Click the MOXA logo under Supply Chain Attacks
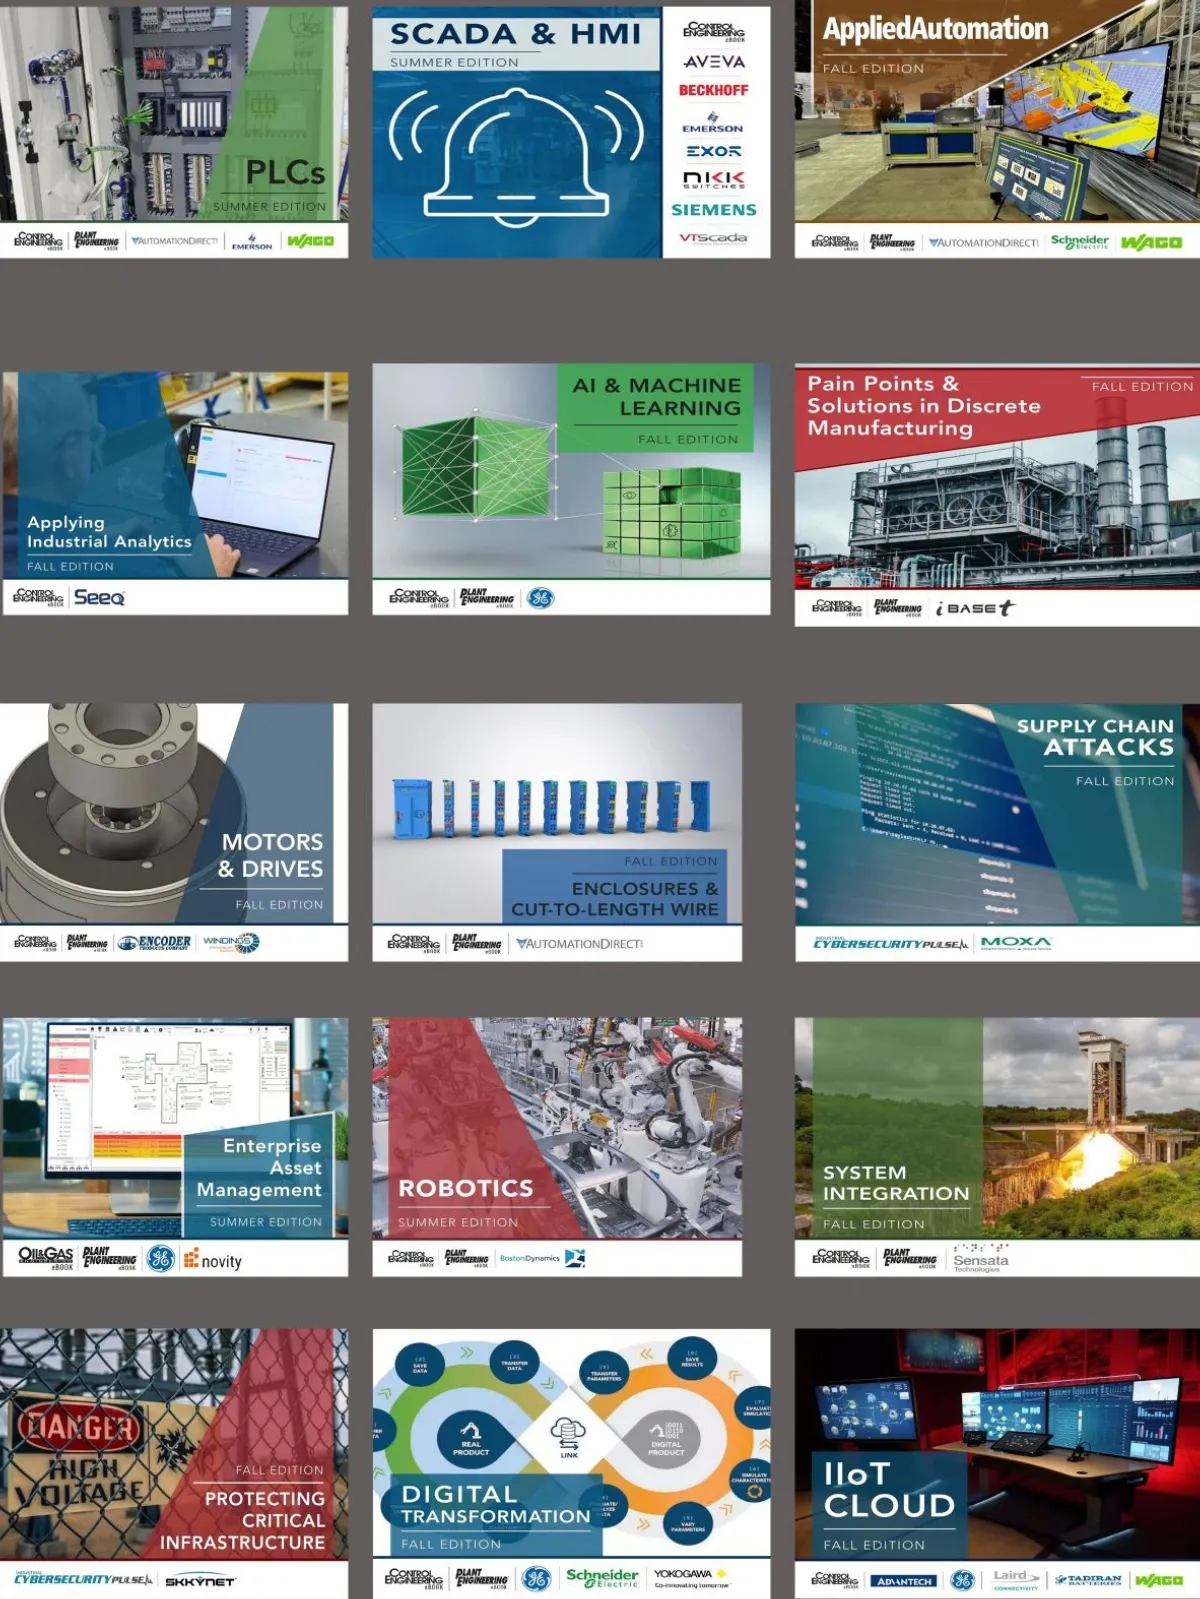 coord(1016,943)
